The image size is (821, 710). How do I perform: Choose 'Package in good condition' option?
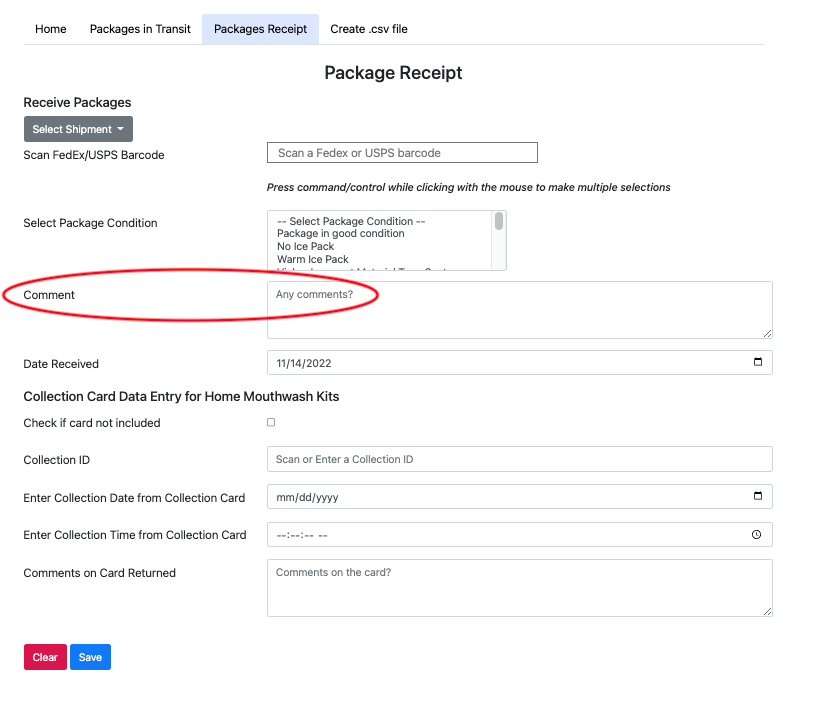(341, 234)
